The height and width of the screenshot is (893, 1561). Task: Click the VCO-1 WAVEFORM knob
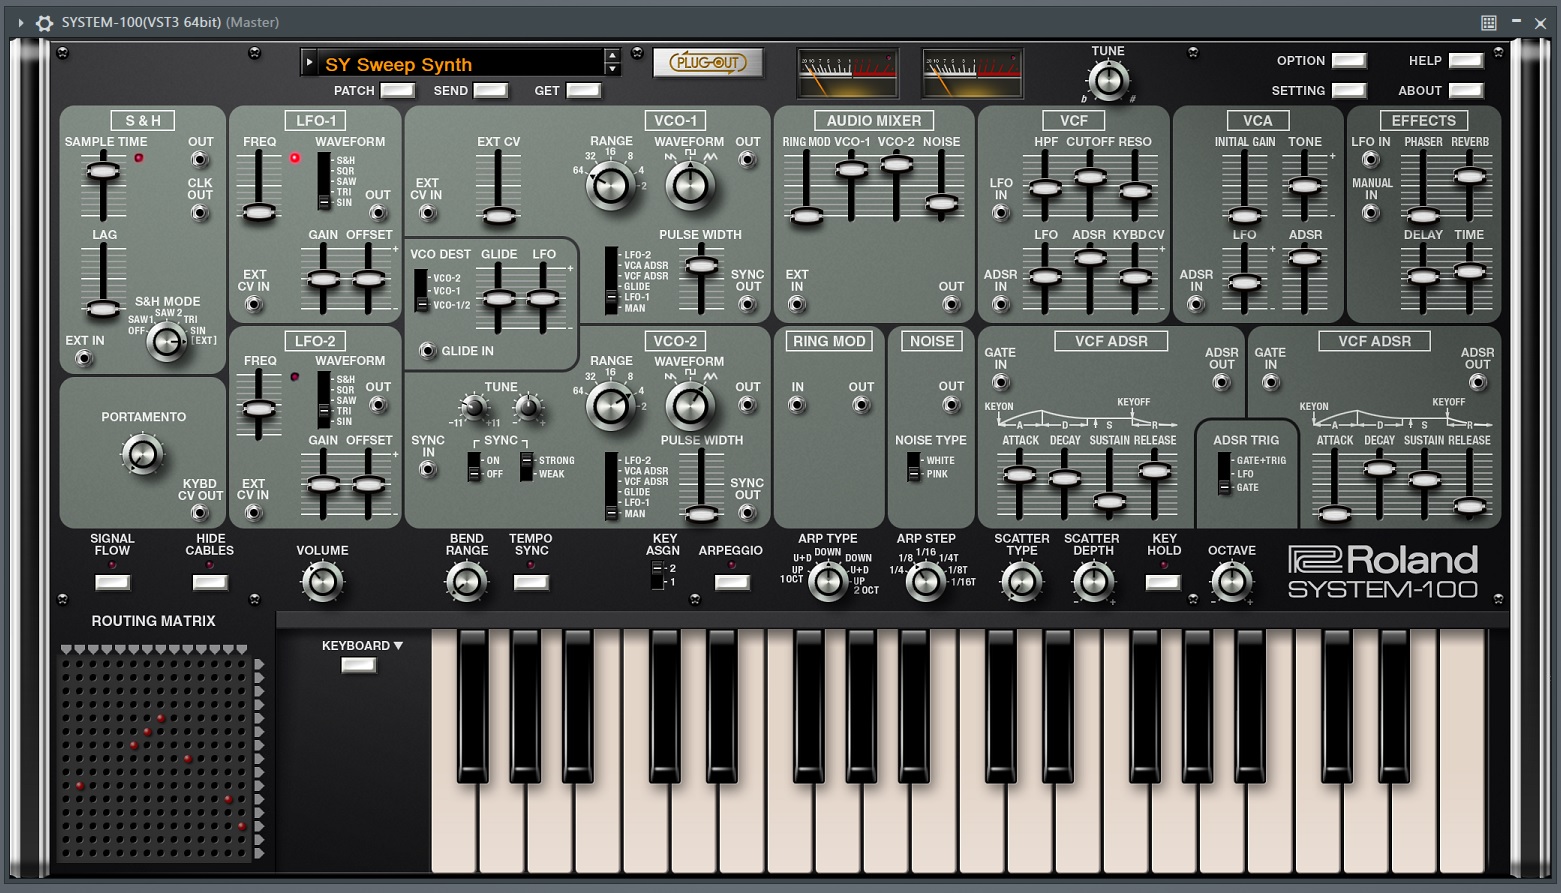click(x=690, y=185)
